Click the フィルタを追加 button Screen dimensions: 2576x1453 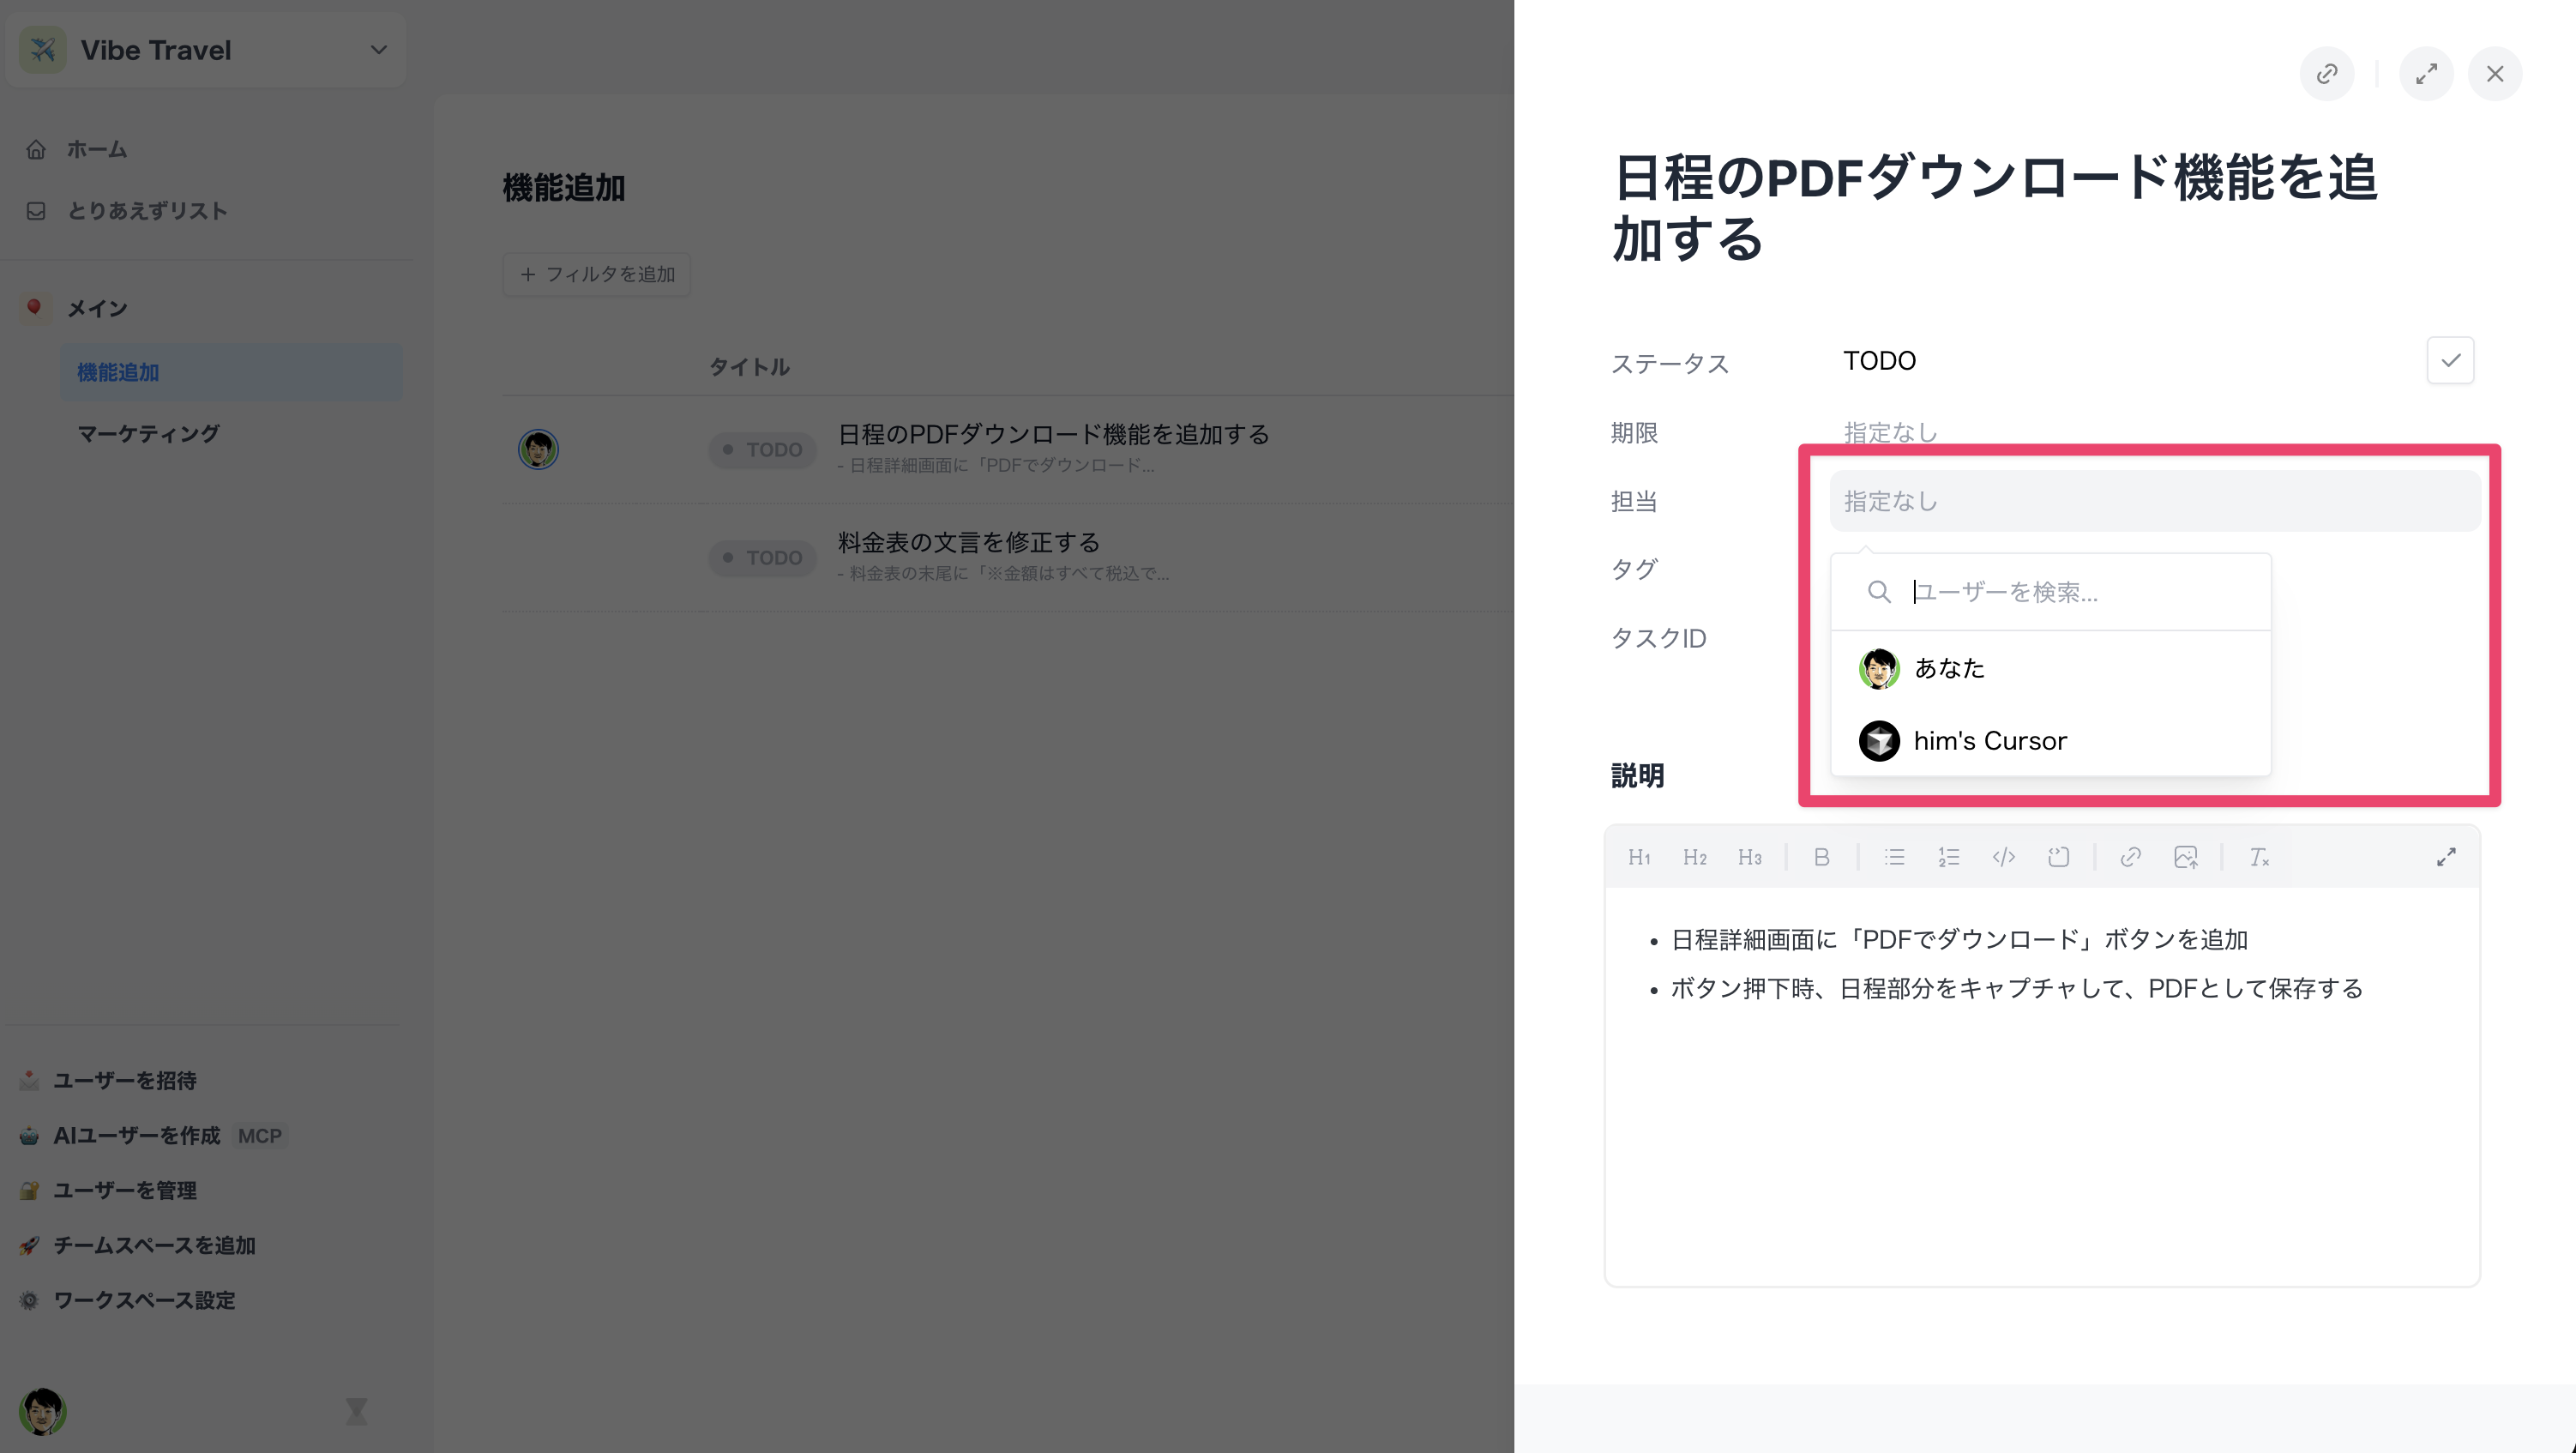(597, 274)
